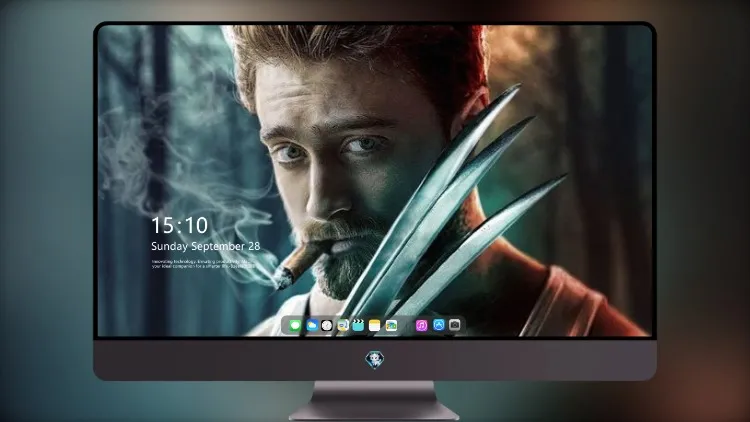
Task: Open the yellow Notes app in the dock
Action: pos(375,326)
